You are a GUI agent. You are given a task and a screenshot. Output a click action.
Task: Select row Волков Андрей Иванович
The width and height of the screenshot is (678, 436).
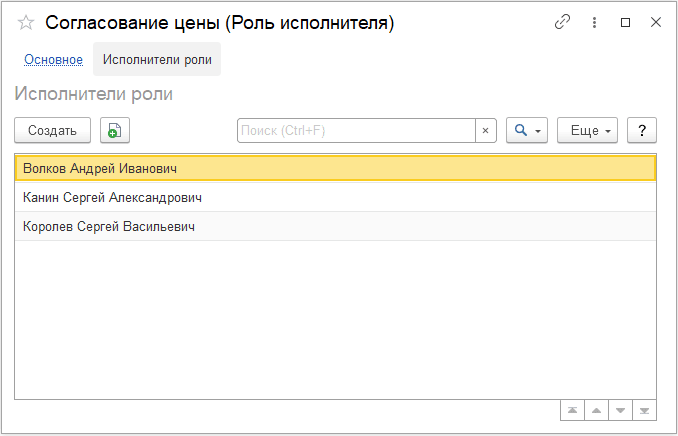click(x=336, y=168)
